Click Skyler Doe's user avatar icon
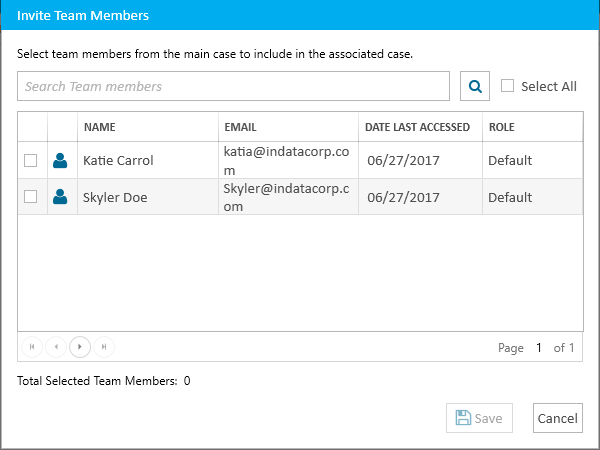This screenshot has width=600, height=450. click(60, 197)
